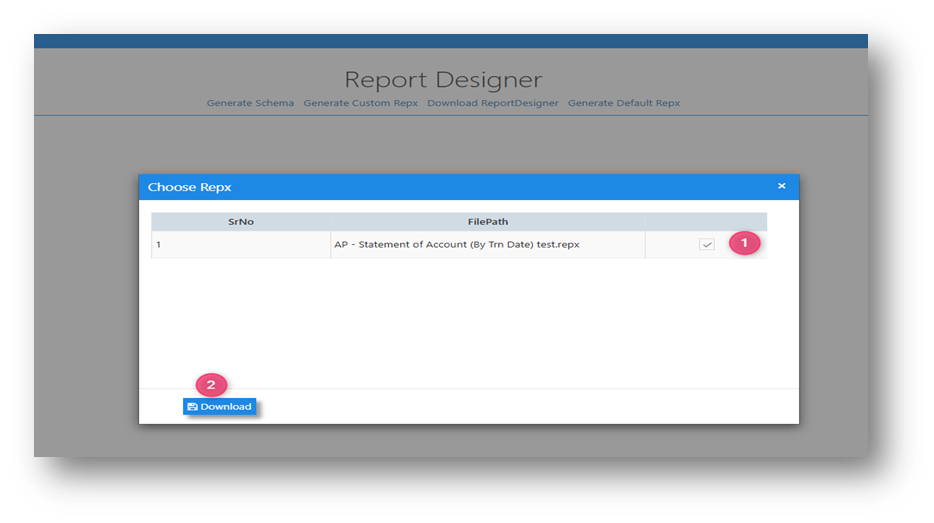Open the Generate Custom Repx link

tap(360, 103)
